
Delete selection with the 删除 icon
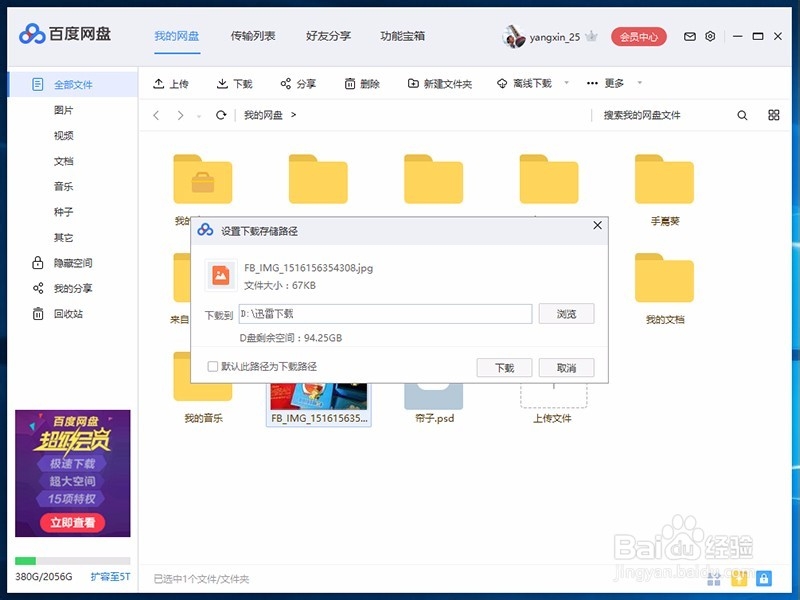(363, 83)
